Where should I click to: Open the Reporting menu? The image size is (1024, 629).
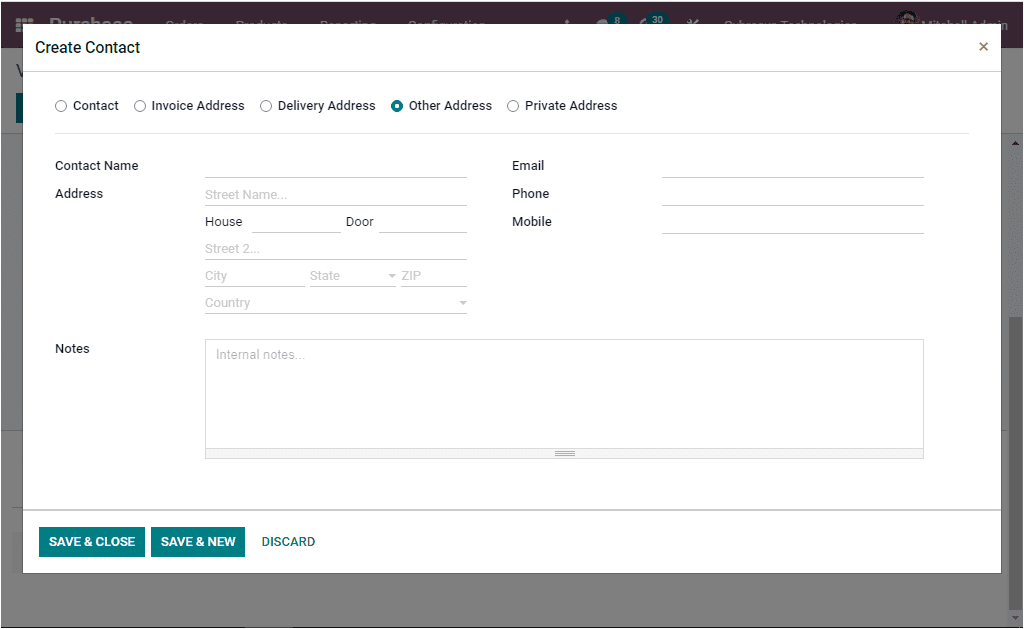pos(348,24)
